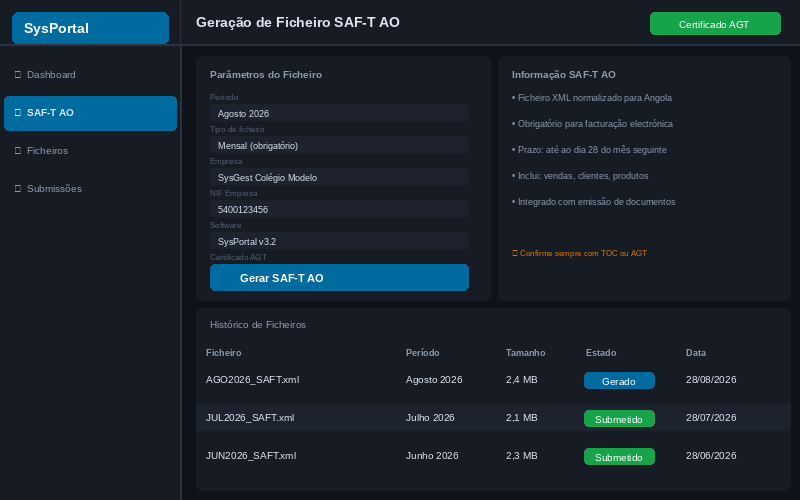The image size is (800, 500).
Task: Click the Informação SAF-T AO heading
Action: tap(564, 75)
